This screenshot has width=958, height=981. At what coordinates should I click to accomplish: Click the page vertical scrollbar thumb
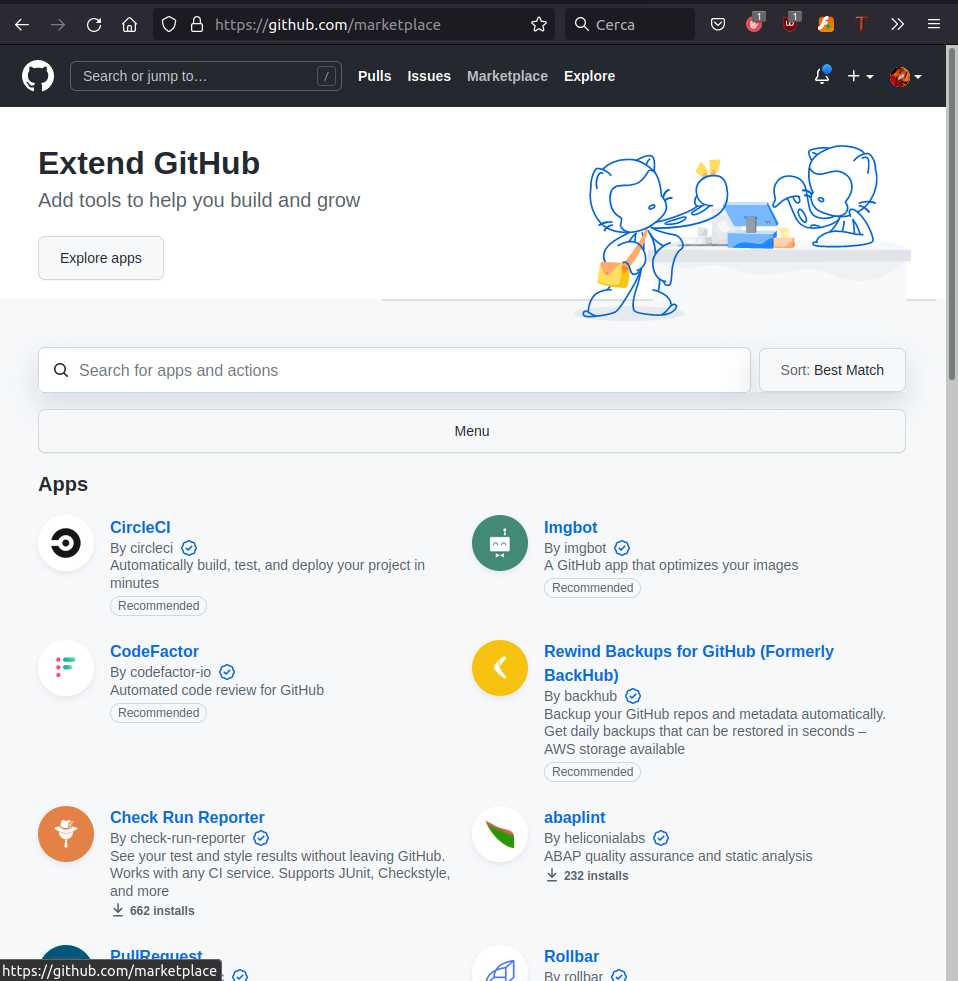(952, 213)
